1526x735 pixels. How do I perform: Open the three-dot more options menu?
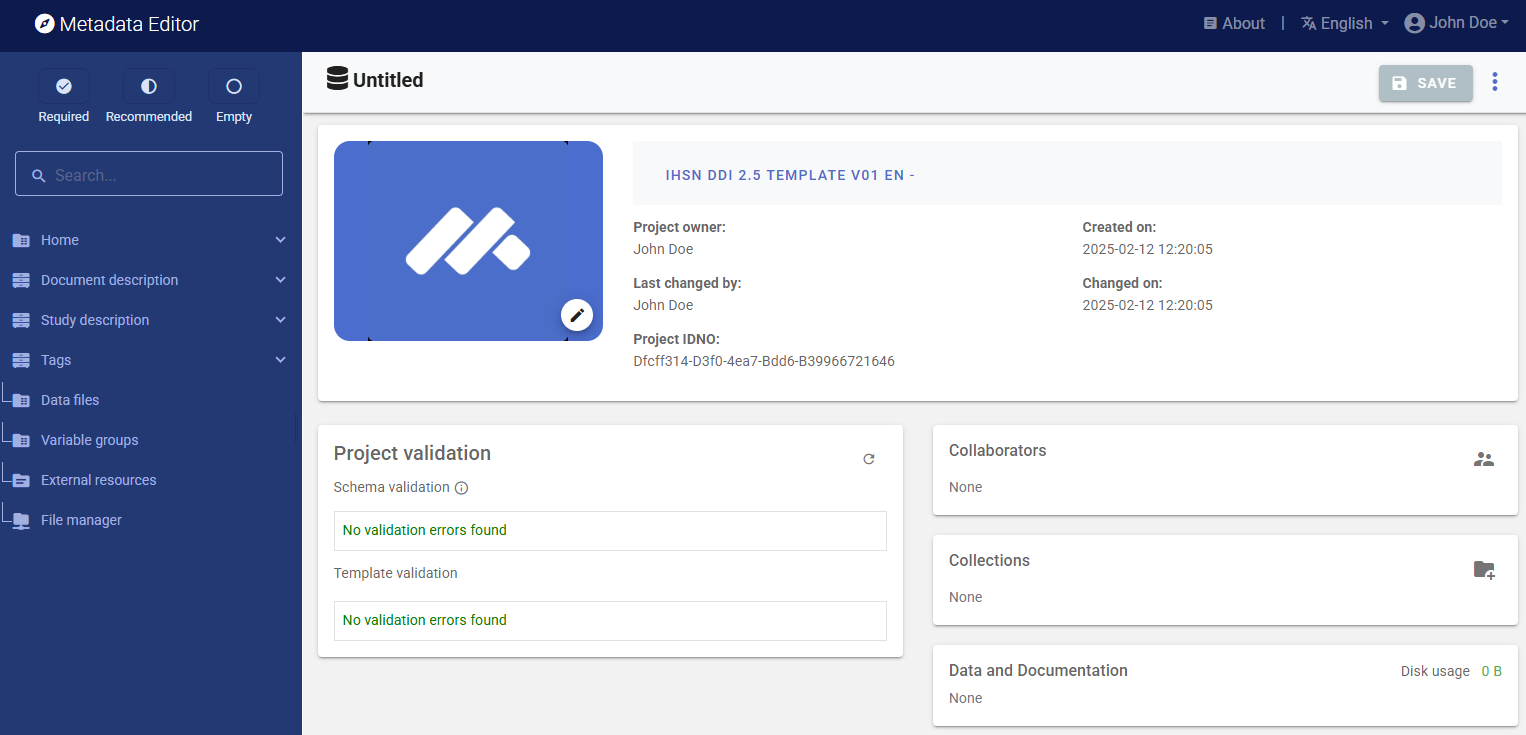1494,82
